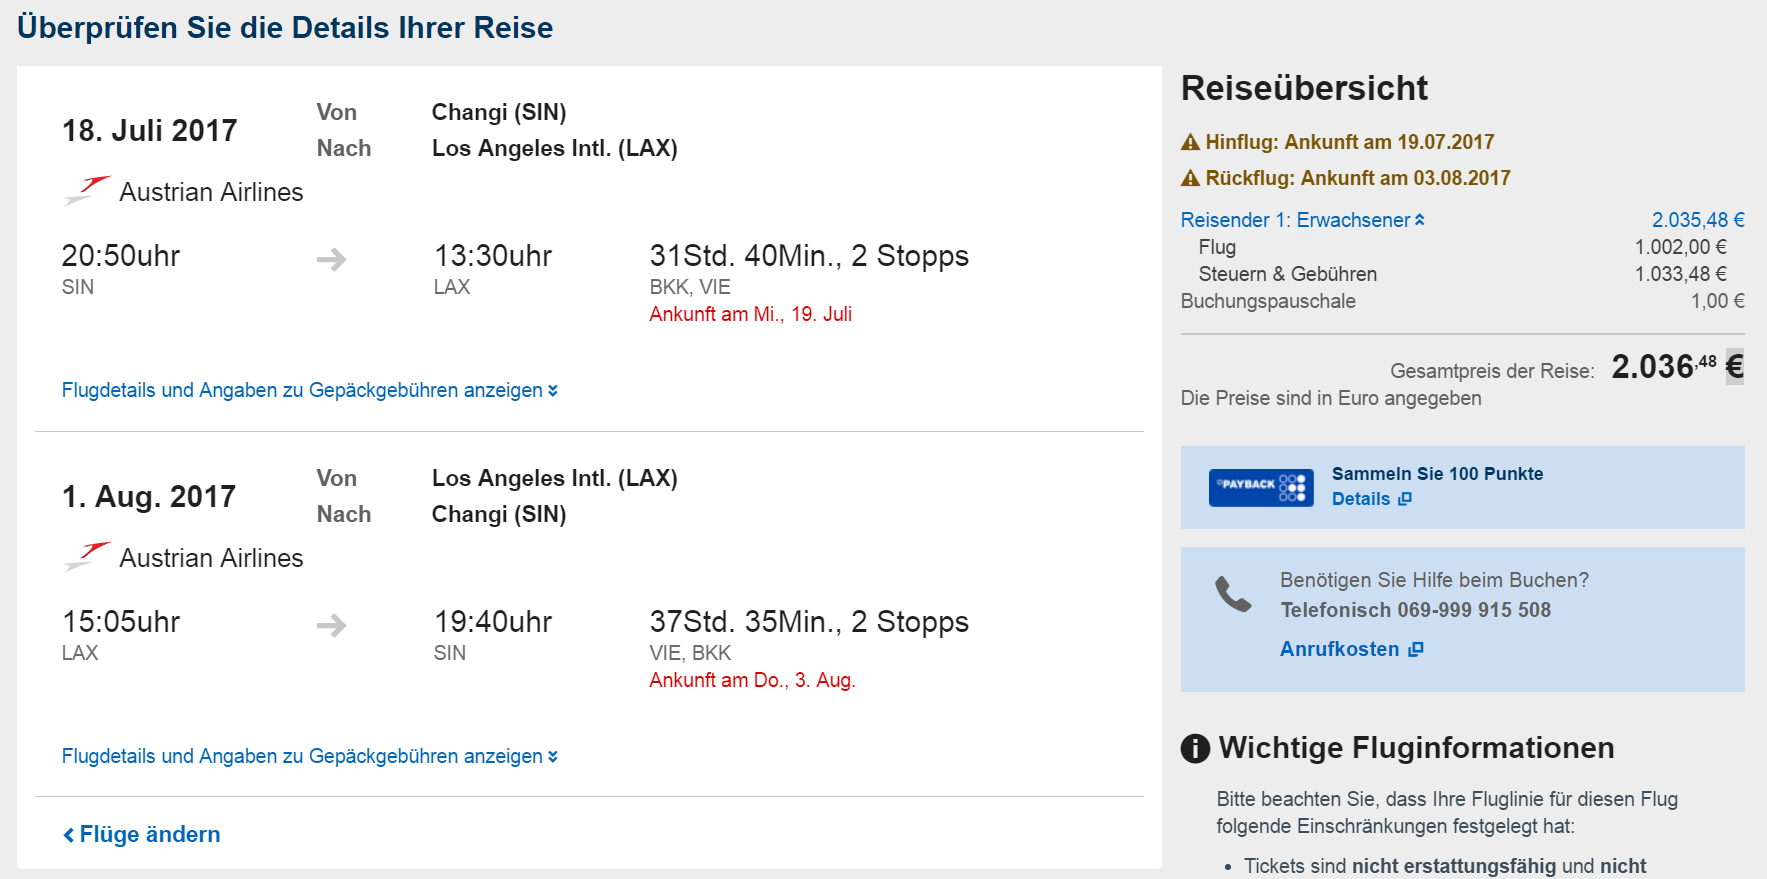Click the info icon beside Wichtige Fluginformationen
The image size is (1767, 879).
tap(1195, 748)
